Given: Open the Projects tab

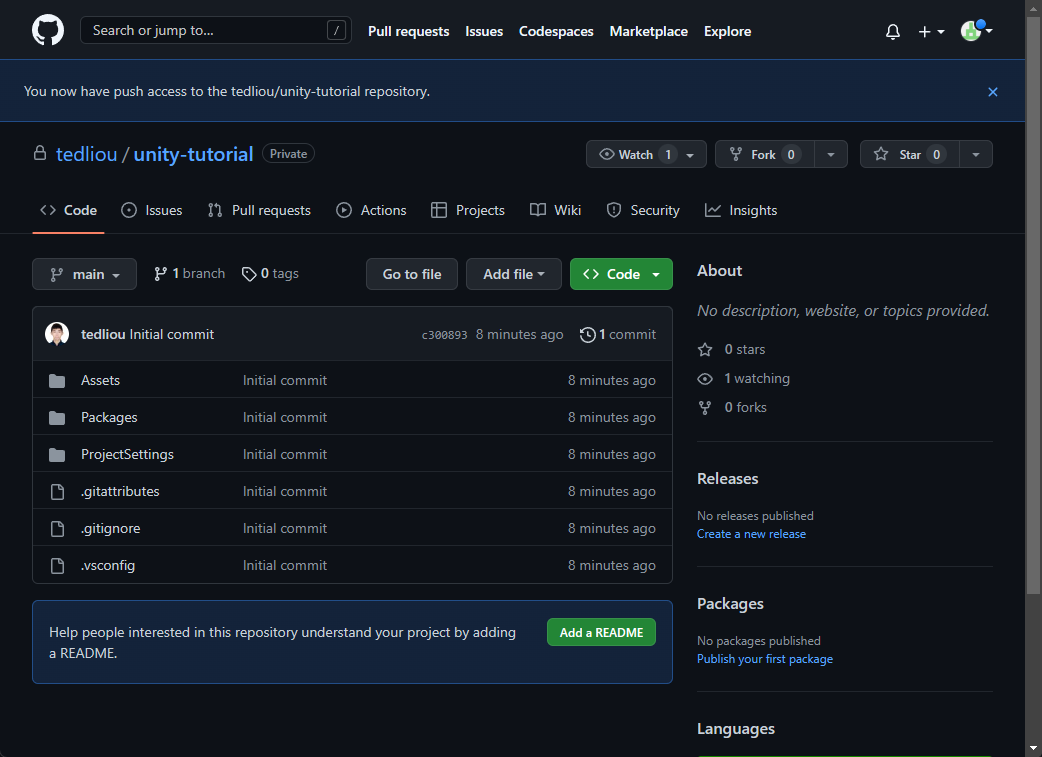Looking at the screenshot, I should tap(468, 210).
